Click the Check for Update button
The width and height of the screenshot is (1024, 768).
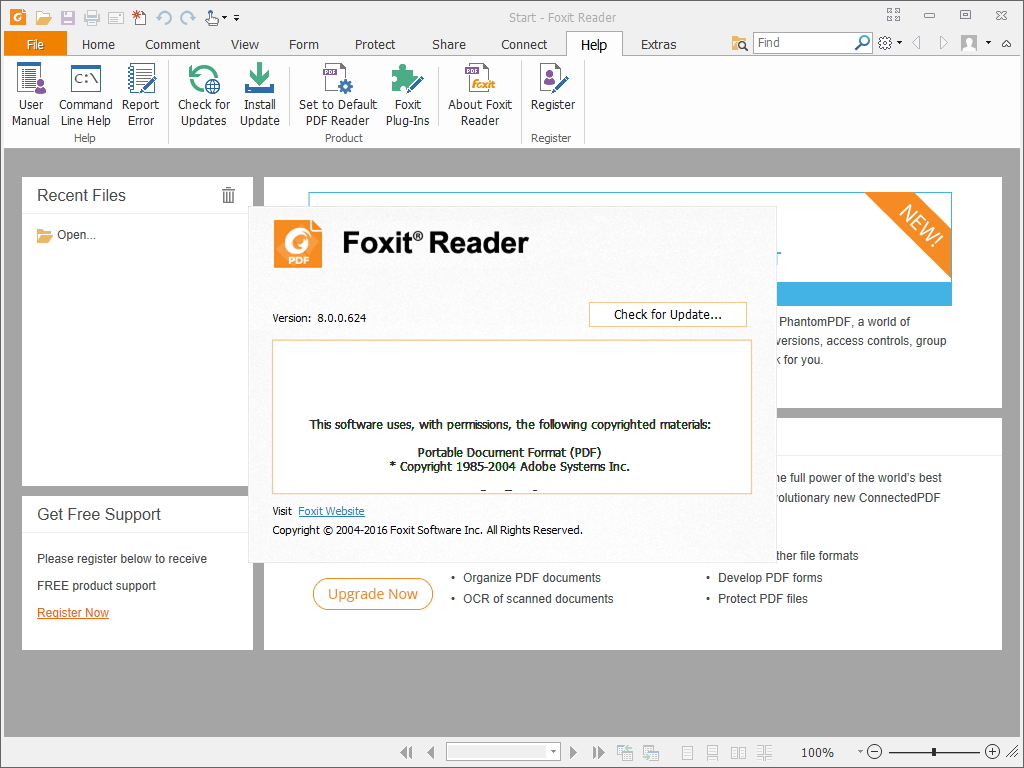(667, 314)
